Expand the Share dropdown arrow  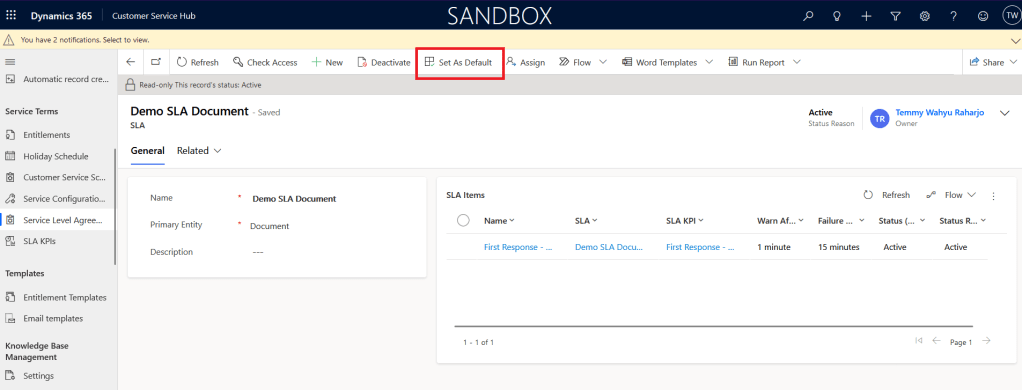pos(1013,63)
